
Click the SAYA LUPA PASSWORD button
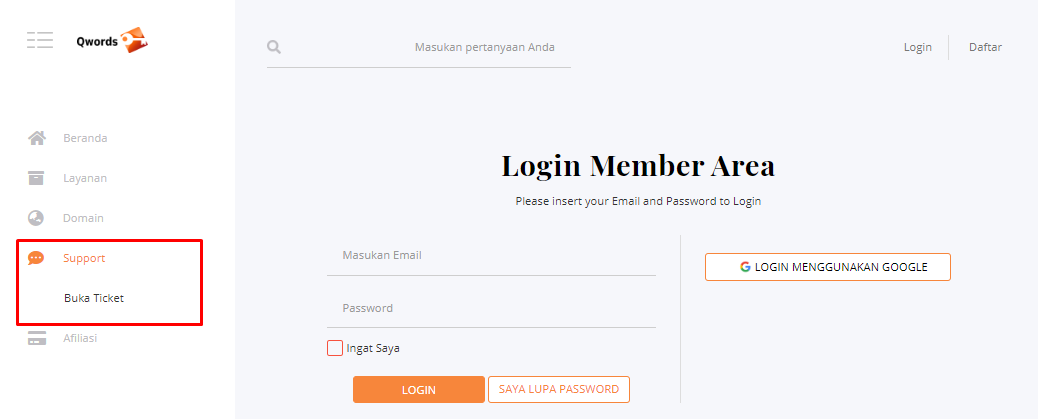pyautogui.click(x=559, y=389)
